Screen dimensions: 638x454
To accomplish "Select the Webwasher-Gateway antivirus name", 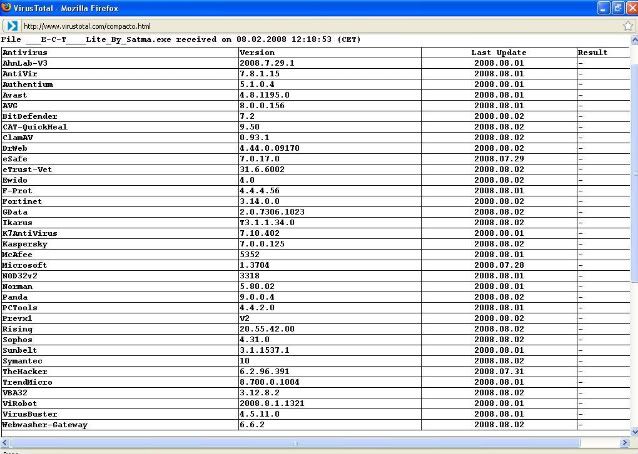I will tap(45, 425).
